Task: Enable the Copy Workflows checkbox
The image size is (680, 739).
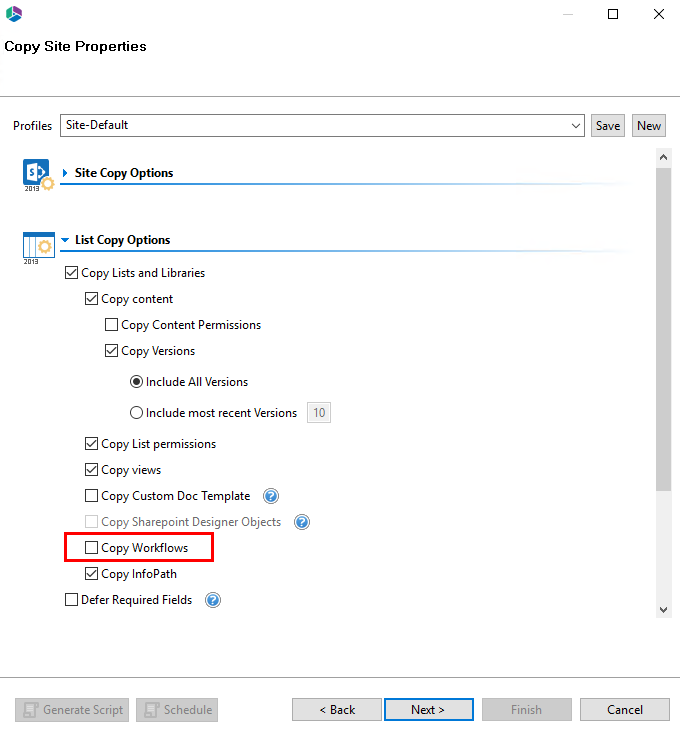Action: [92, 548]
